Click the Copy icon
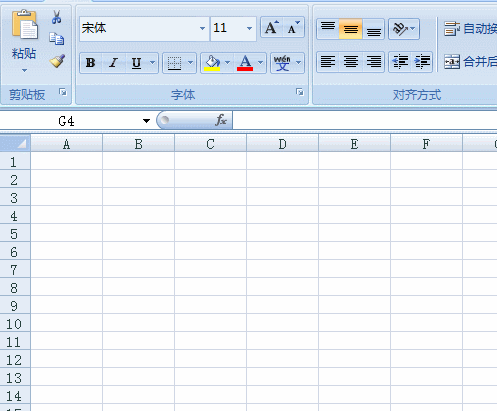 56,39
